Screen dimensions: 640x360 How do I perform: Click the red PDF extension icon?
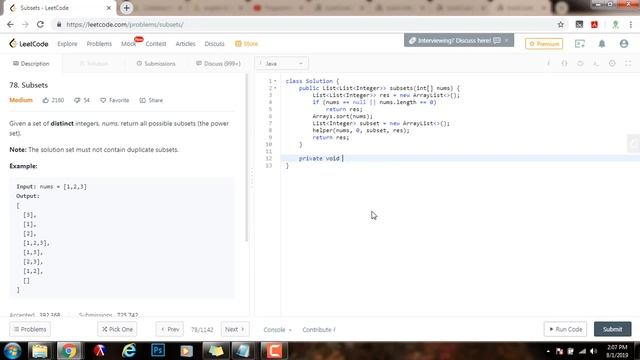594,24
